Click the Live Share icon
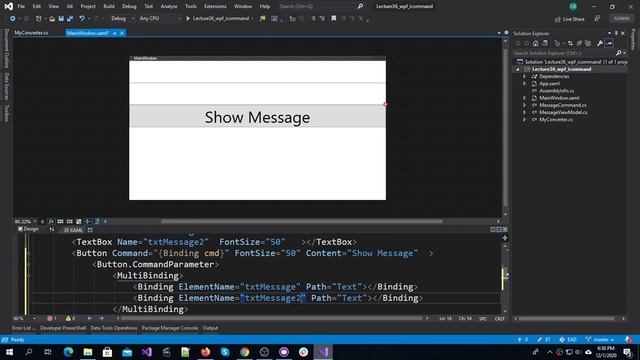This screenshot has height=360, width=640. coord(558,19)
